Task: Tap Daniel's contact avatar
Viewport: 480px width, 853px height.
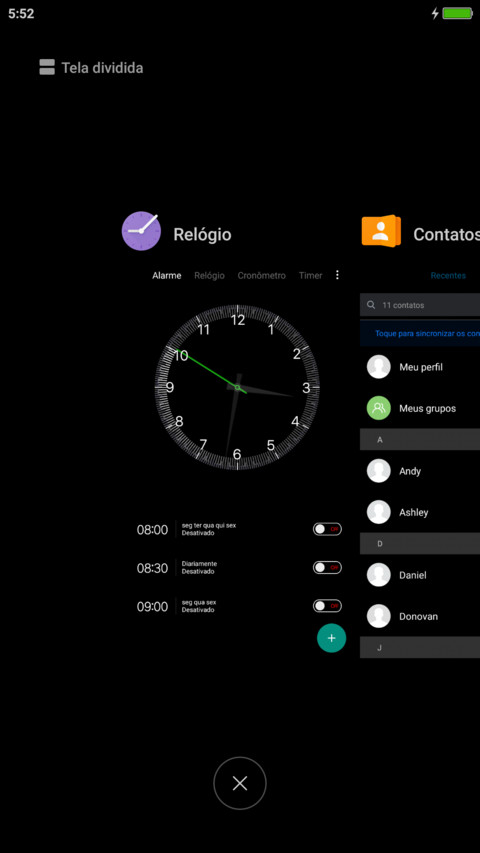Action: [x=379, y=575]
